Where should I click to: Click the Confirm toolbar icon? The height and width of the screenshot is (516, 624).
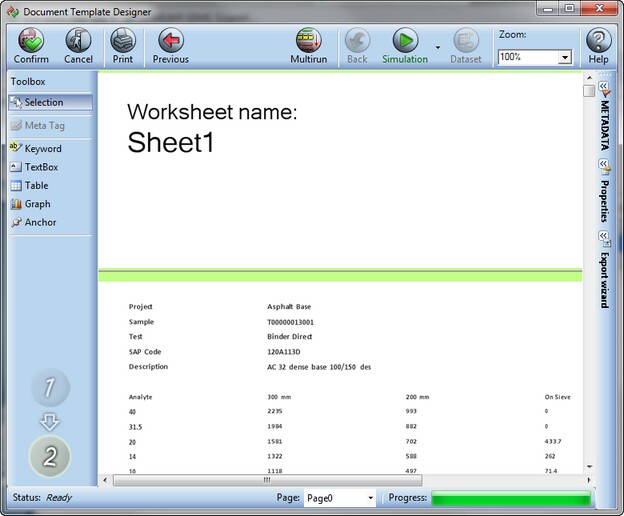[31, 40]
